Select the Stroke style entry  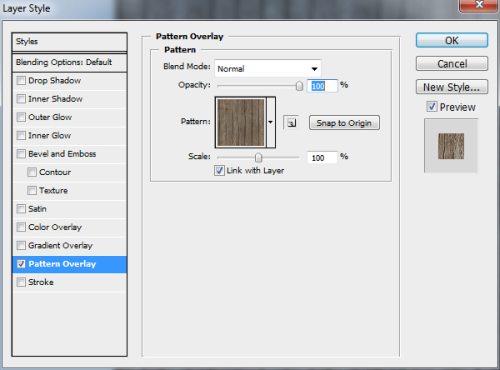(69, 282)
